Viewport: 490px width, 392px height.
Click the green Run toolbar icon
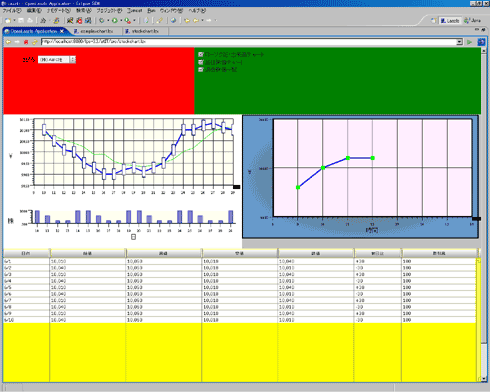pyautogui.click(x=115, y=21)
